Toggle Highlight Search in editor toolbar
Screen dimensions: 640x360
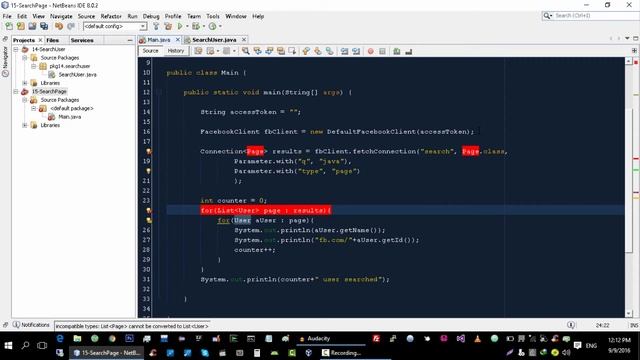pos(281,51)
